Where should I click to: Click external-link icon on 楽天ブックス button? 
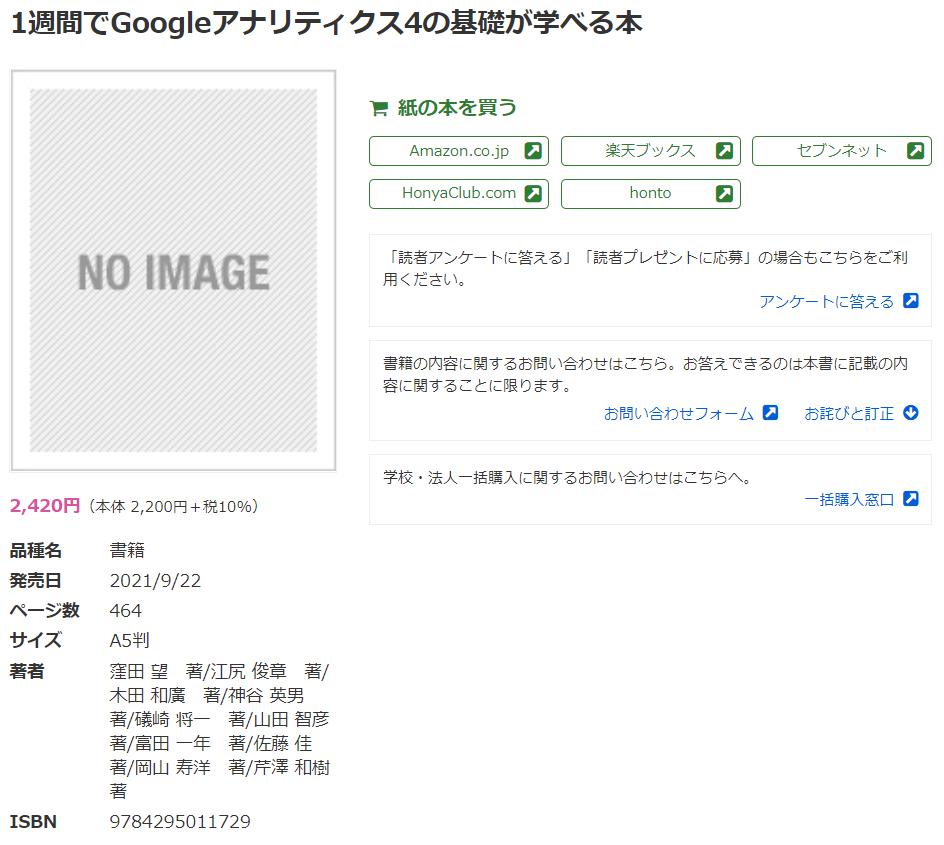724,150
